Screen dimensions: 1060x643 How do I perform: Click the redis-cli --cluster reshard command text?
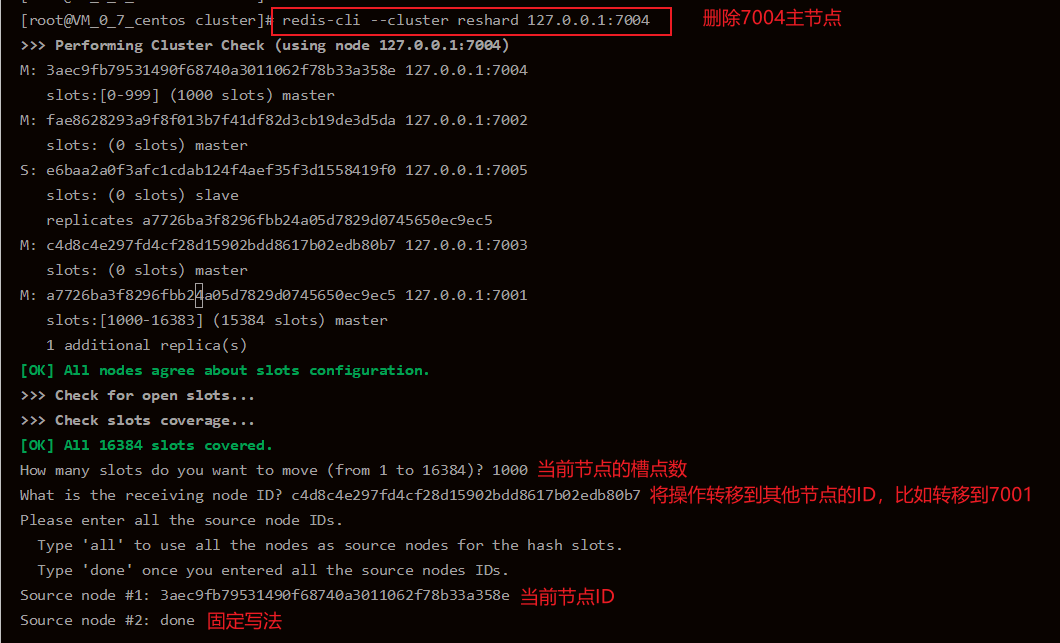click(466, 20)
